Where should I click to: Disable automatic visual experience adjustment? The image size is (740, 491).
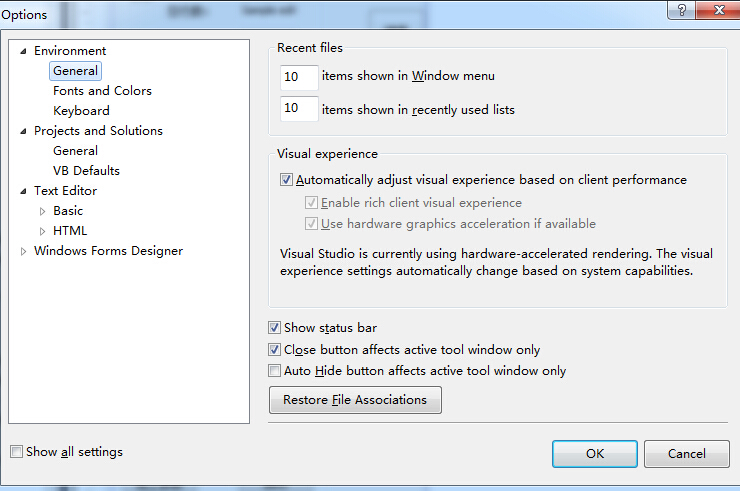click(286, 180)
